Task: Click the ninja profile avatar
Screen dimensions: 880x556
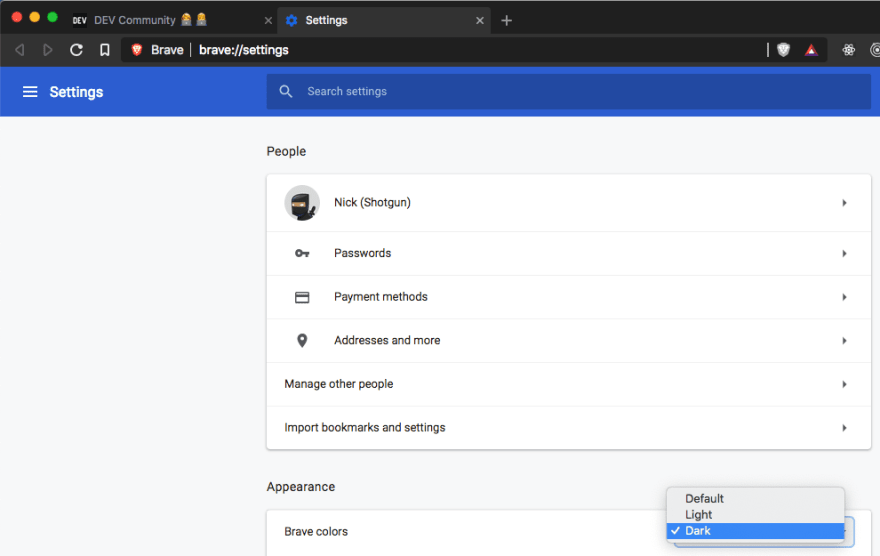Action: coord(302,203)
